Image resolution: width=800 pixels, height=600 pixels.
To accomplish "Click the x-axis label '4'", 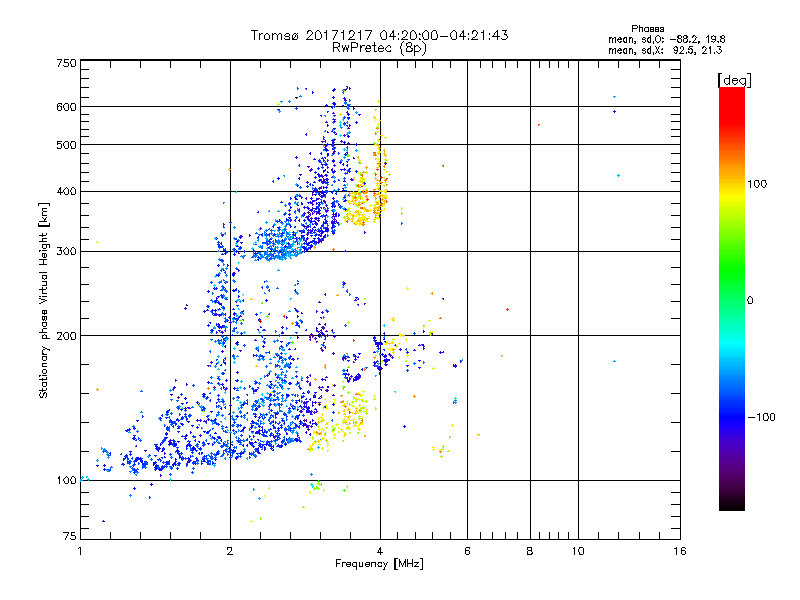I will [380, 551].
